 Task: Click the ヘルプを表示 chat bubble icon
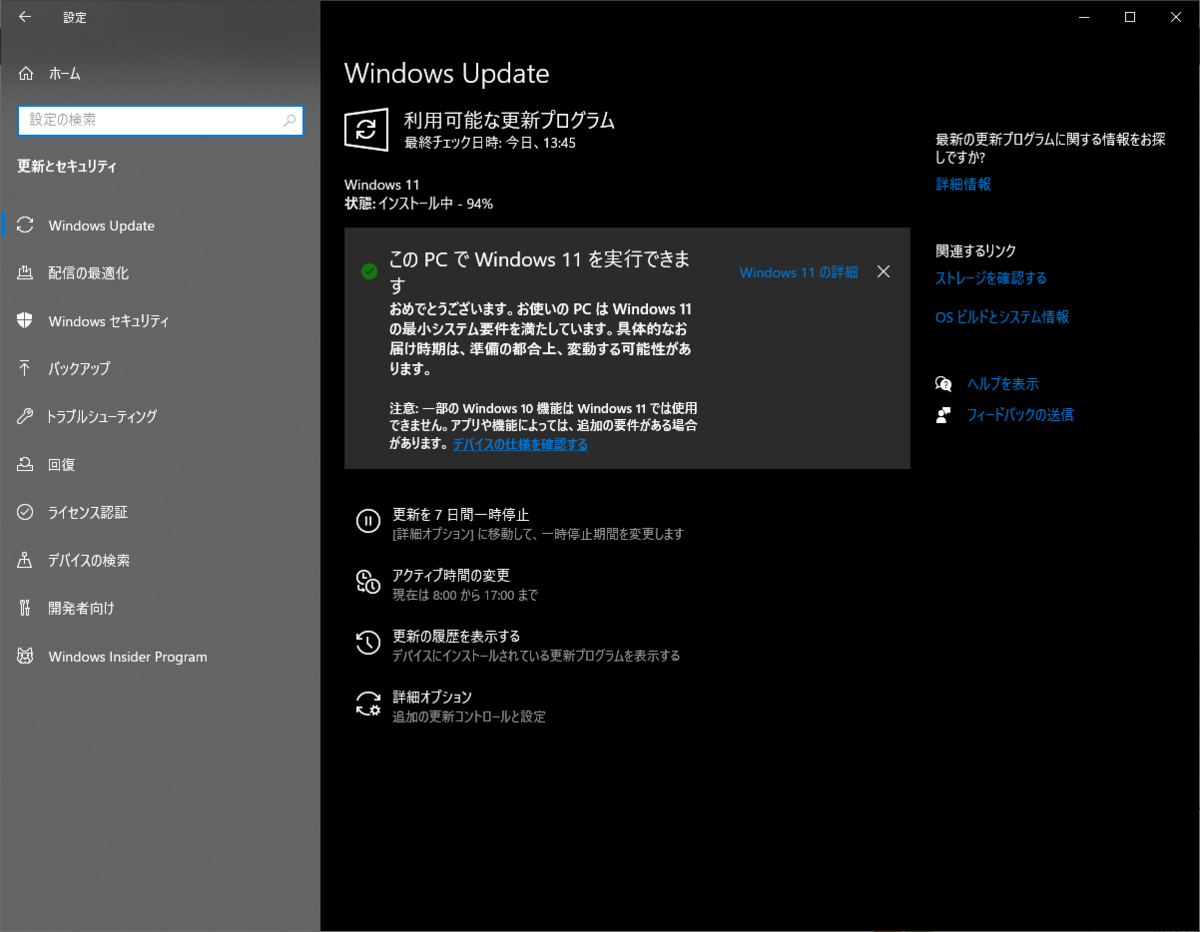943,383
